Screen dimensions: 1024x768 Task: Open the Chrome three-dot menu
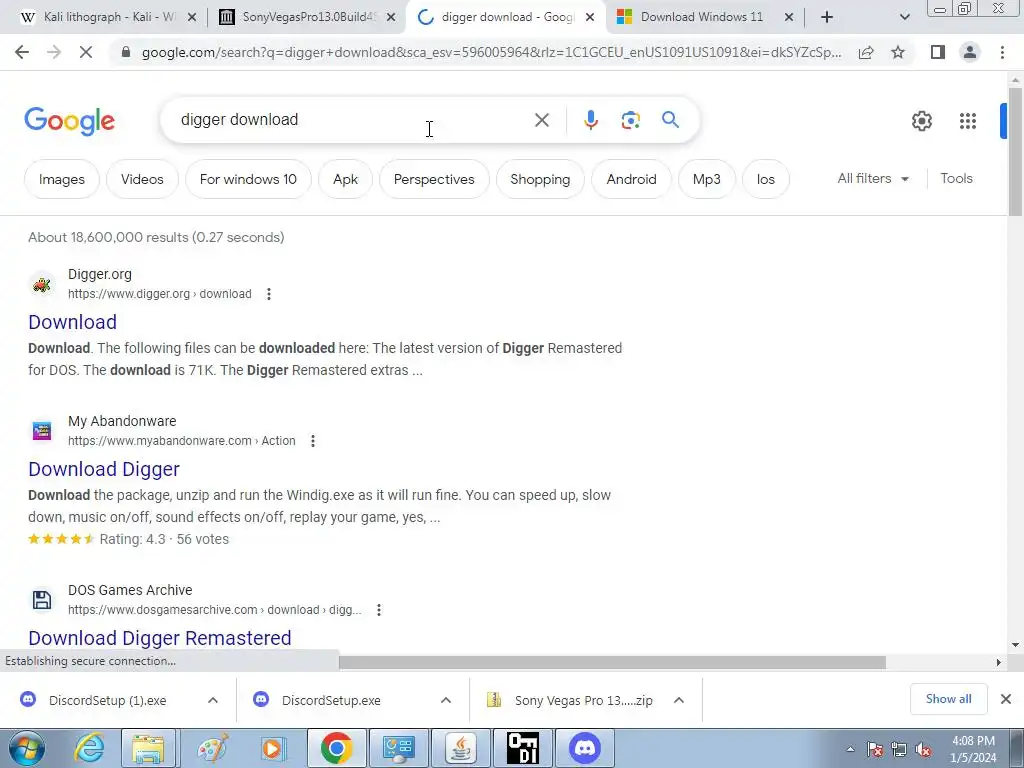(x=1002, y=52)
